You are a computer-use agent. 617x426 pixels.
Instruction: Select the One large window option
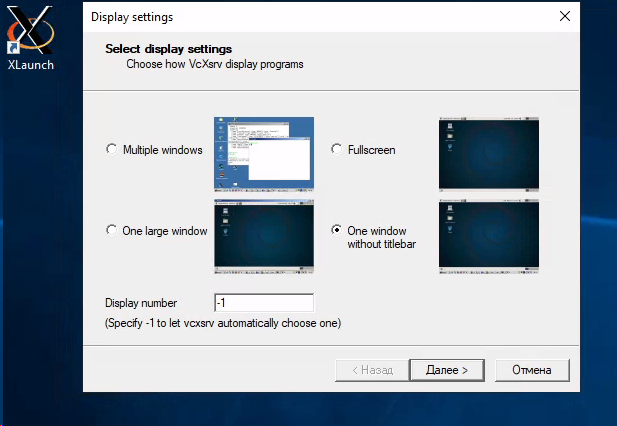[x=111, y=231]
